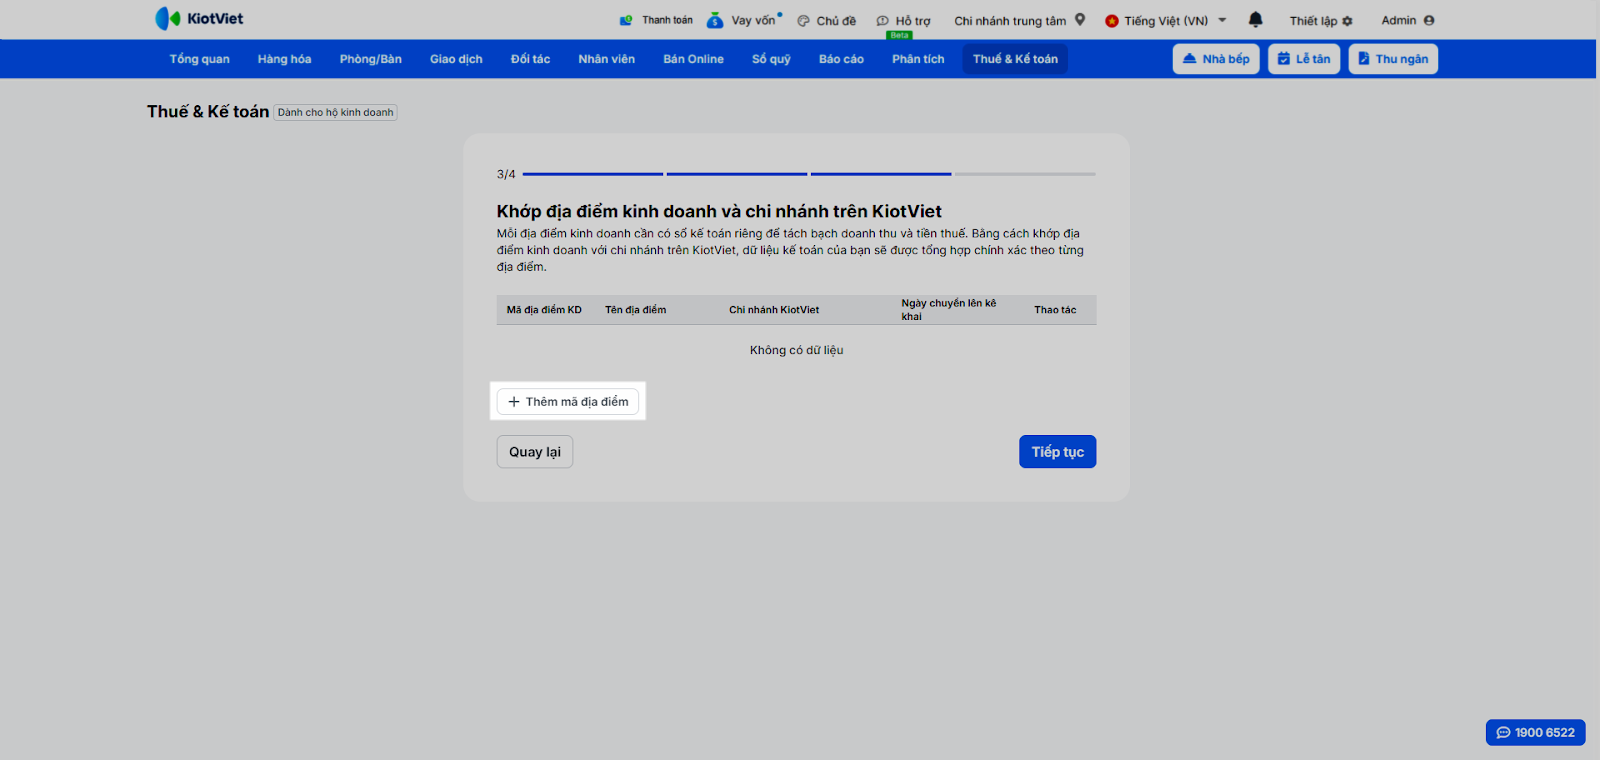1600x760 pixels.
Task: Open the Phòng/Bàn menu
Action: [x=371, y=59]
